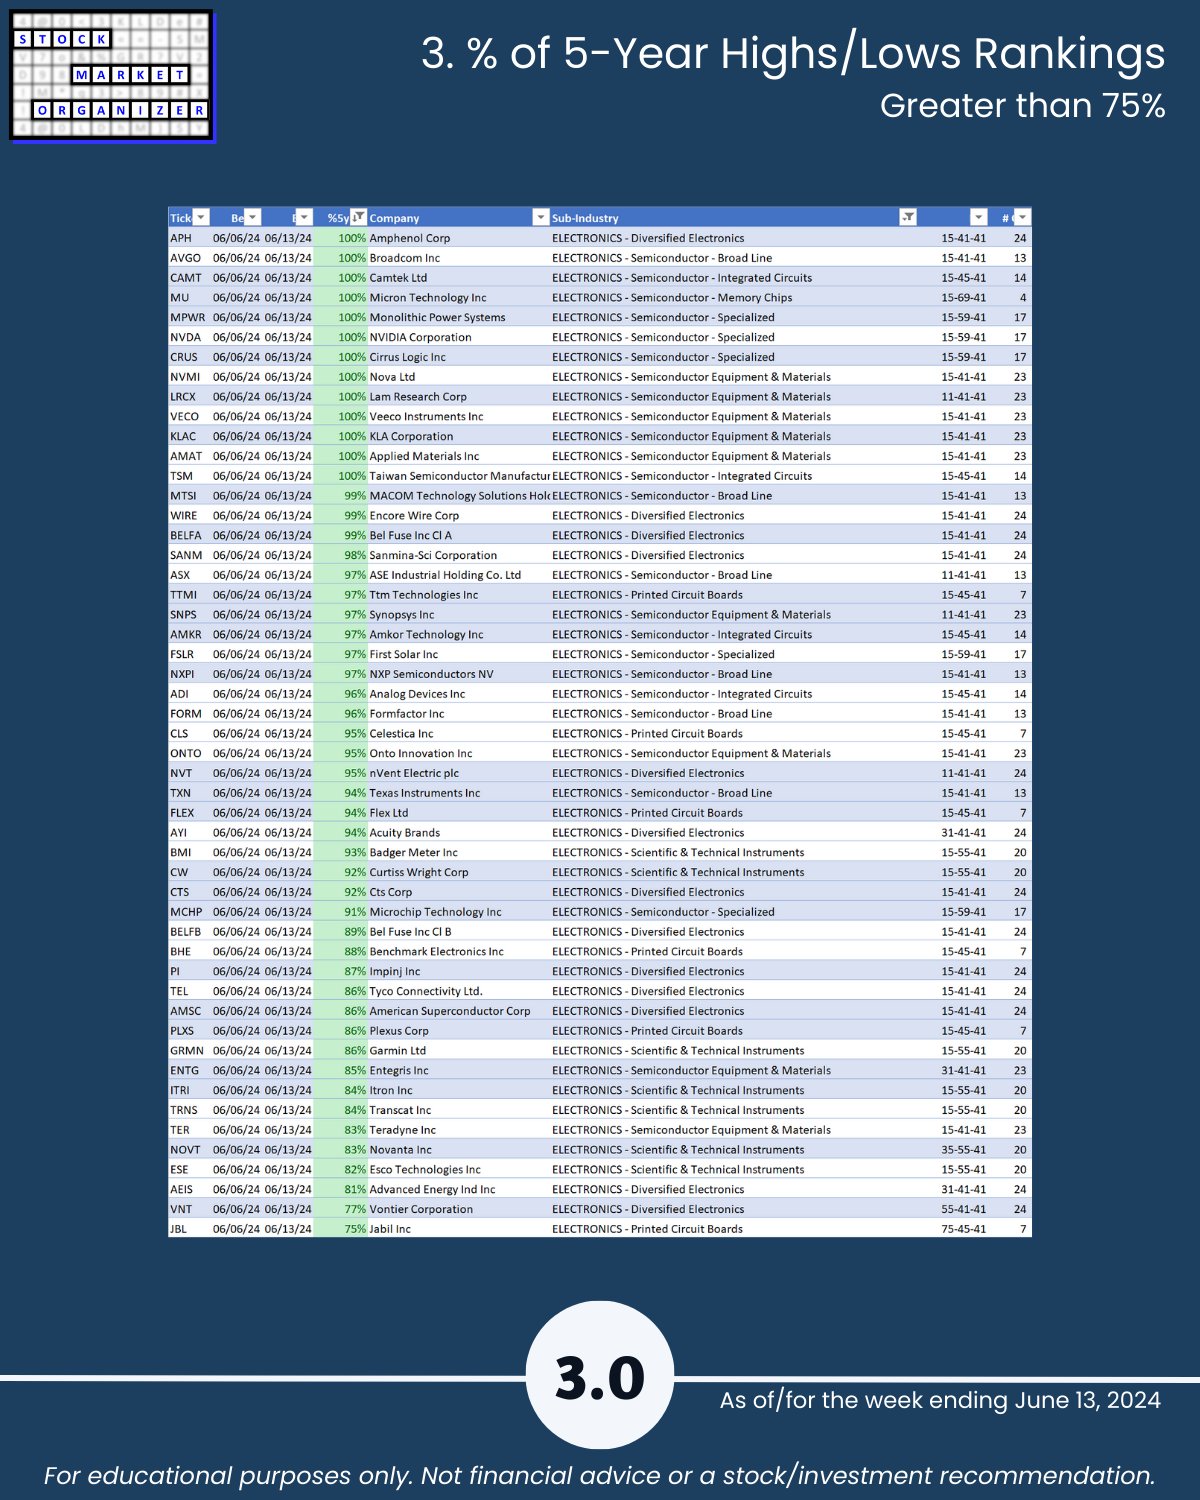Viewport: 1200px width, 1500px height.
Task: Select the Cirrus Logic Inc cell
Action: pyautogui.click(x=407, y=357)
